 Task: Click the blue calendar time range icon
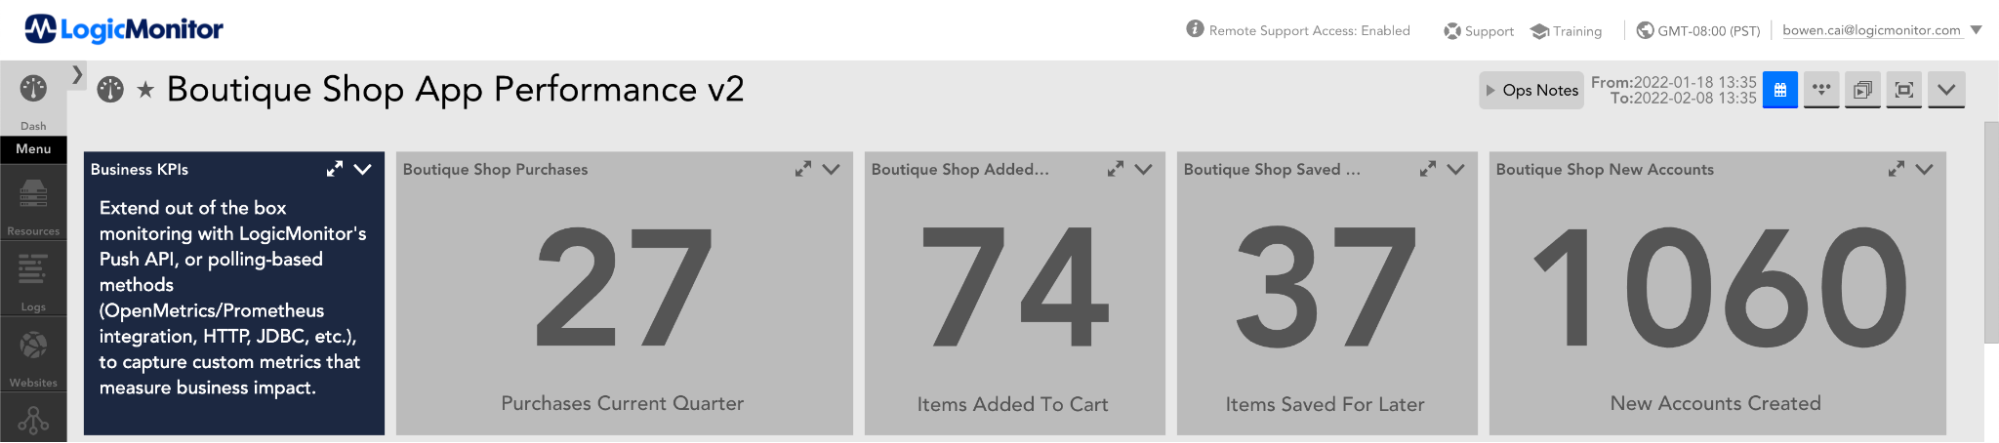[x=1780, y=90]
